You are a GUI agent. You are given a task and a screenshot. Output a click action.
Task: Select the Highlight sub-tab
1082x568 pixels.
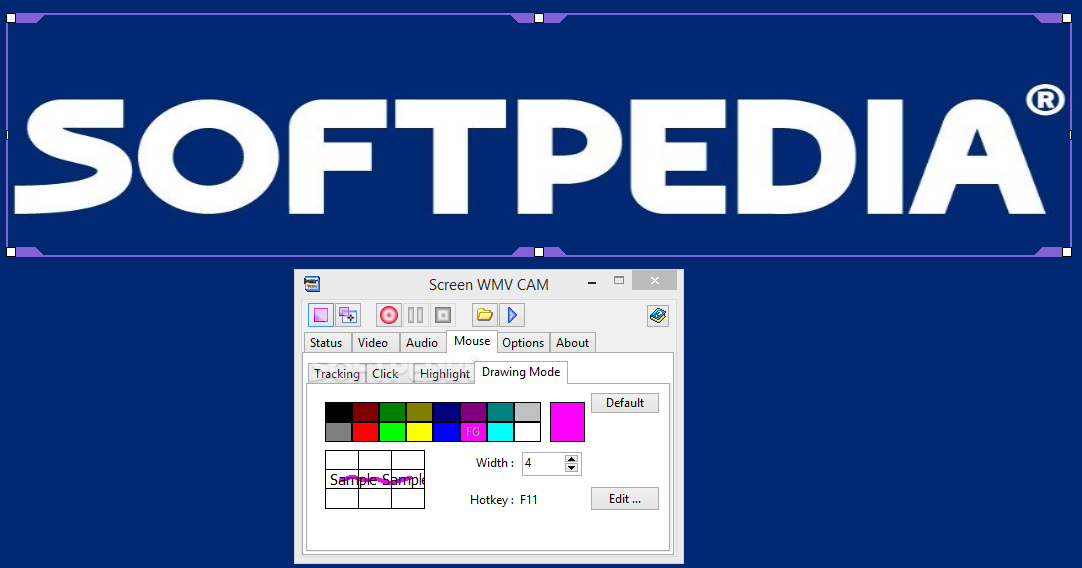(445, 374)
